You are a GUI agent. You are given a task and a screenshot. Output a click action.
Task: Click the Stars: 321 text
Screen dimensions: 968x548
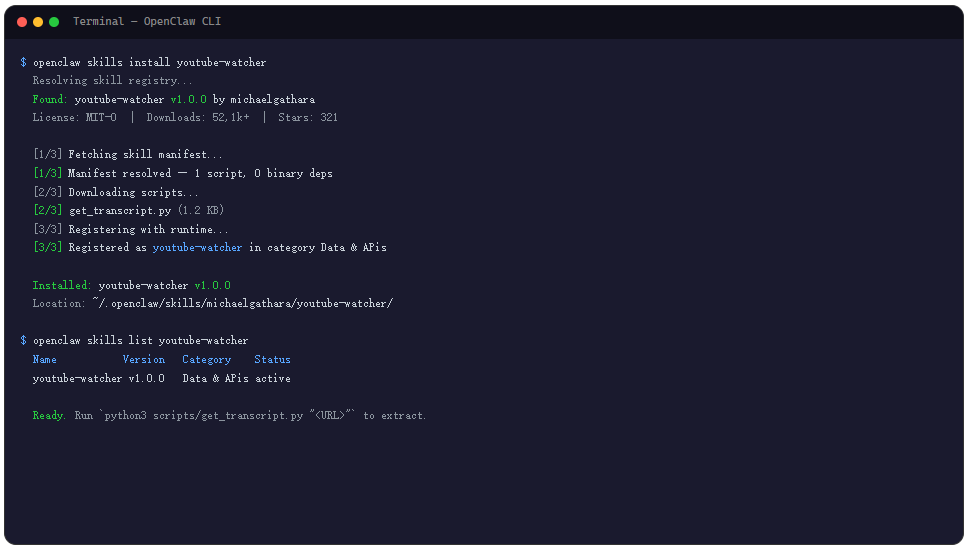[308, 117]
